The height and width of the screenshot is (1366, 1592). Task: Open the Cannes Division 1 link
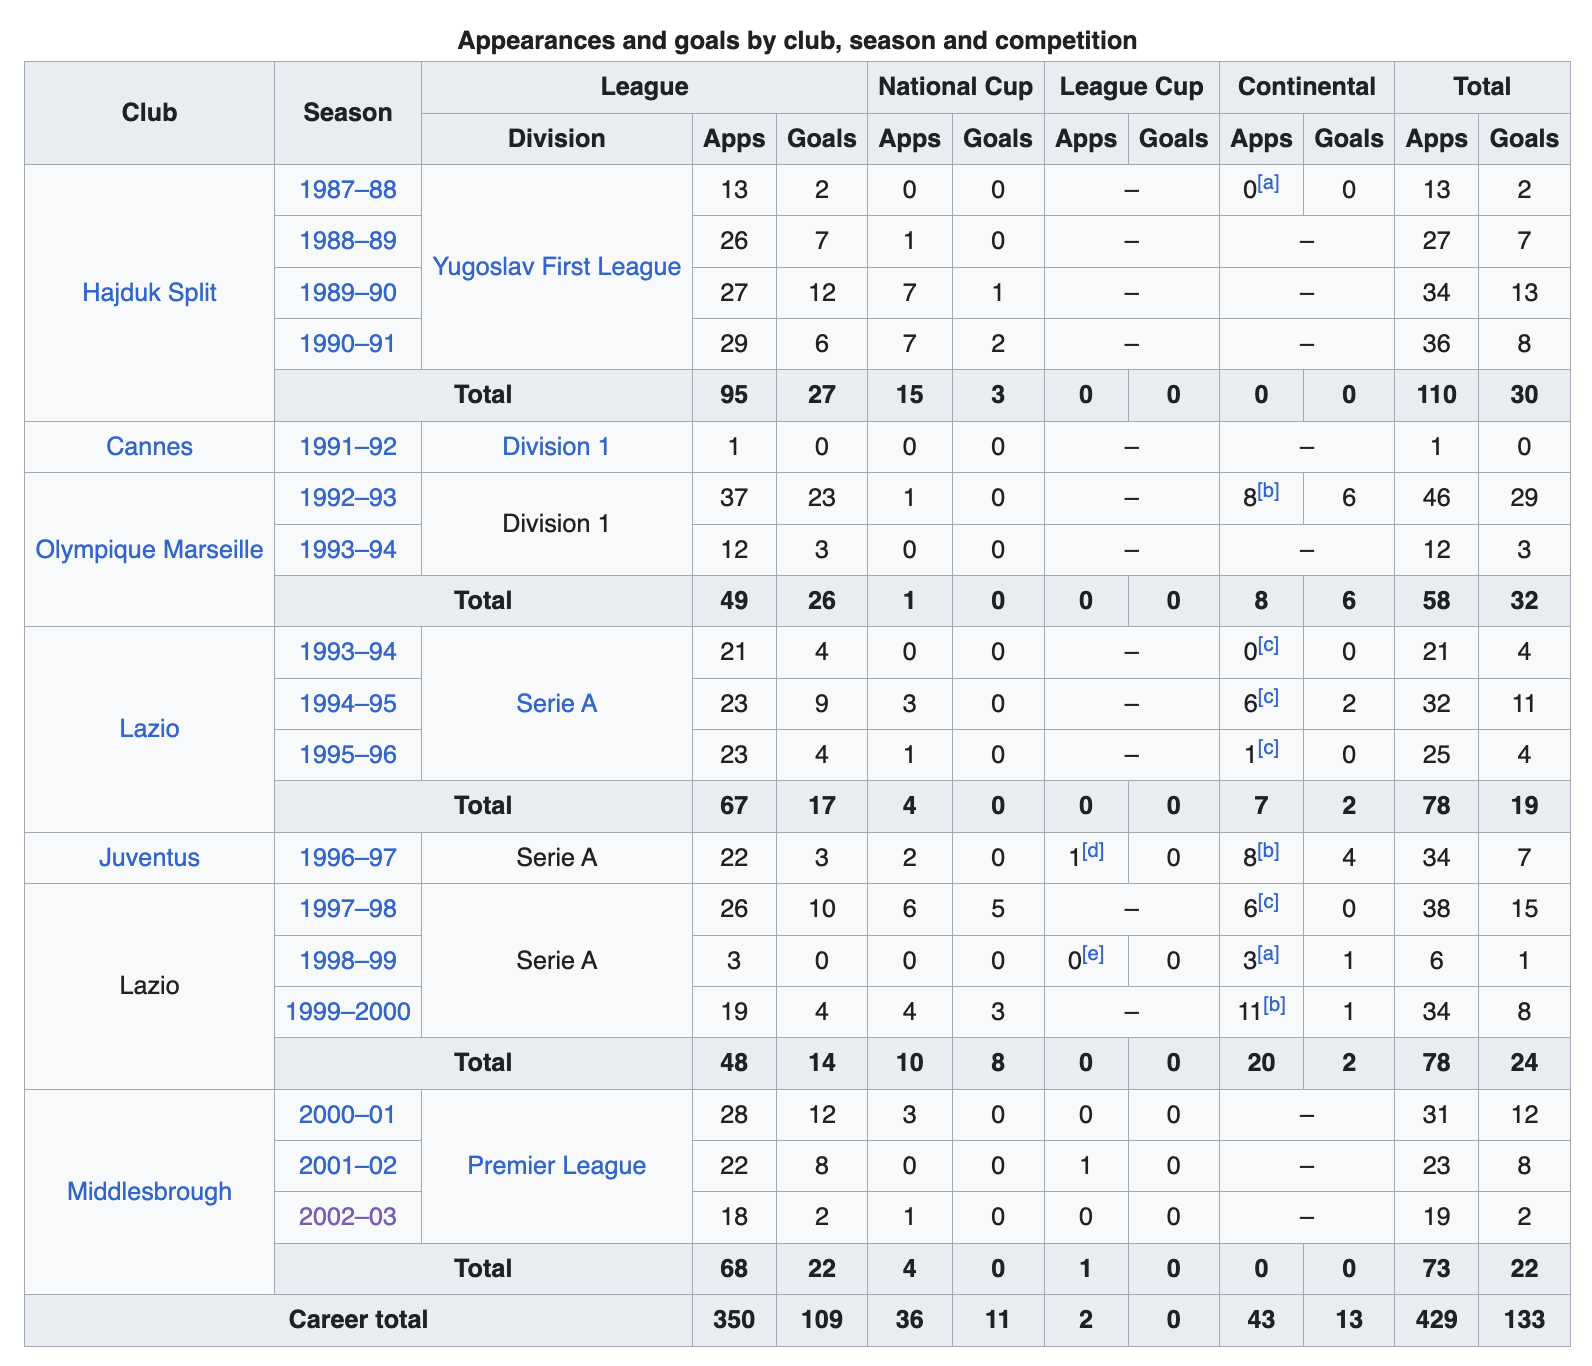[x=557, y=447]
